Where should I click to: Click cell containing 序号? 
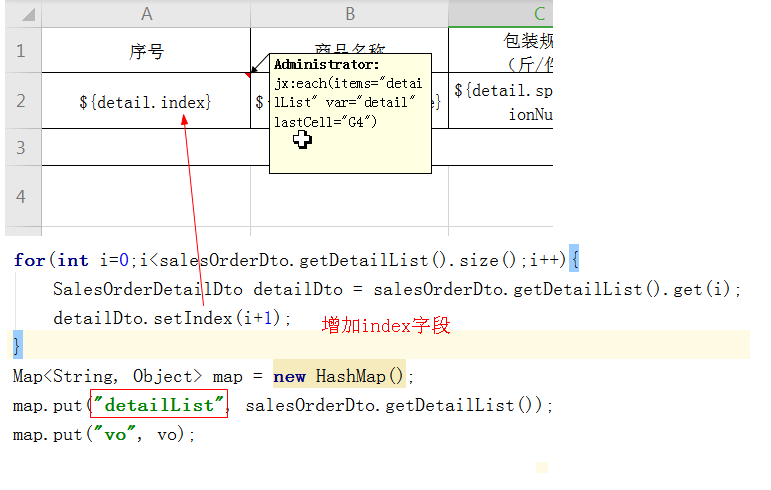pyautogui.click(x=146, y=51)
